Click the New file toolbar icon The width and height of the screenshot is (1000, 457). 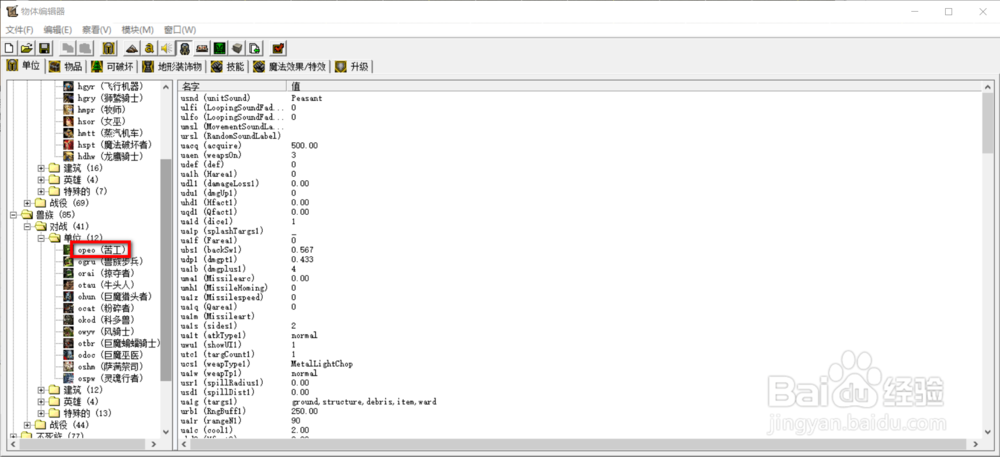coord(10,48)
